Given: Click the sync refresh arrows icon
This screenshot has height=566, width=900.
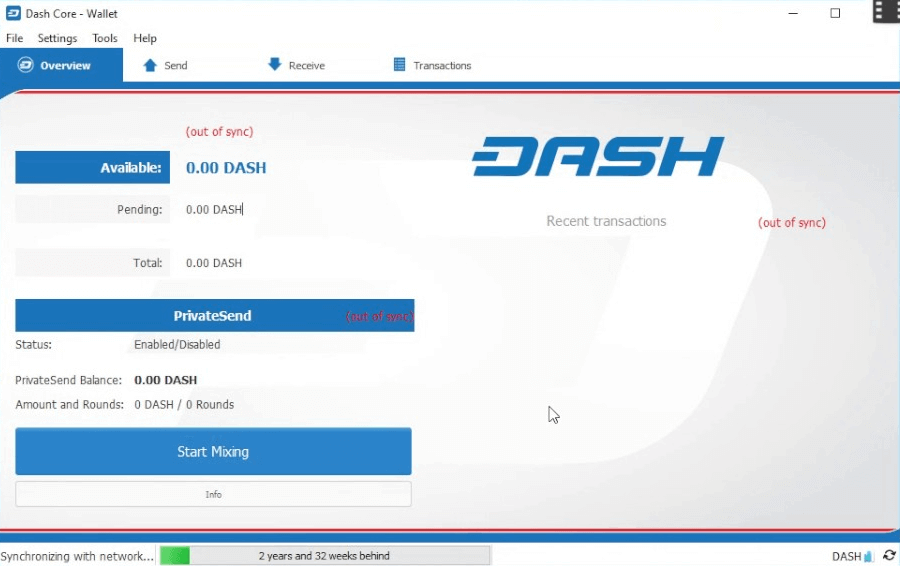Looking at the screenshot, I should coord(889,556).
